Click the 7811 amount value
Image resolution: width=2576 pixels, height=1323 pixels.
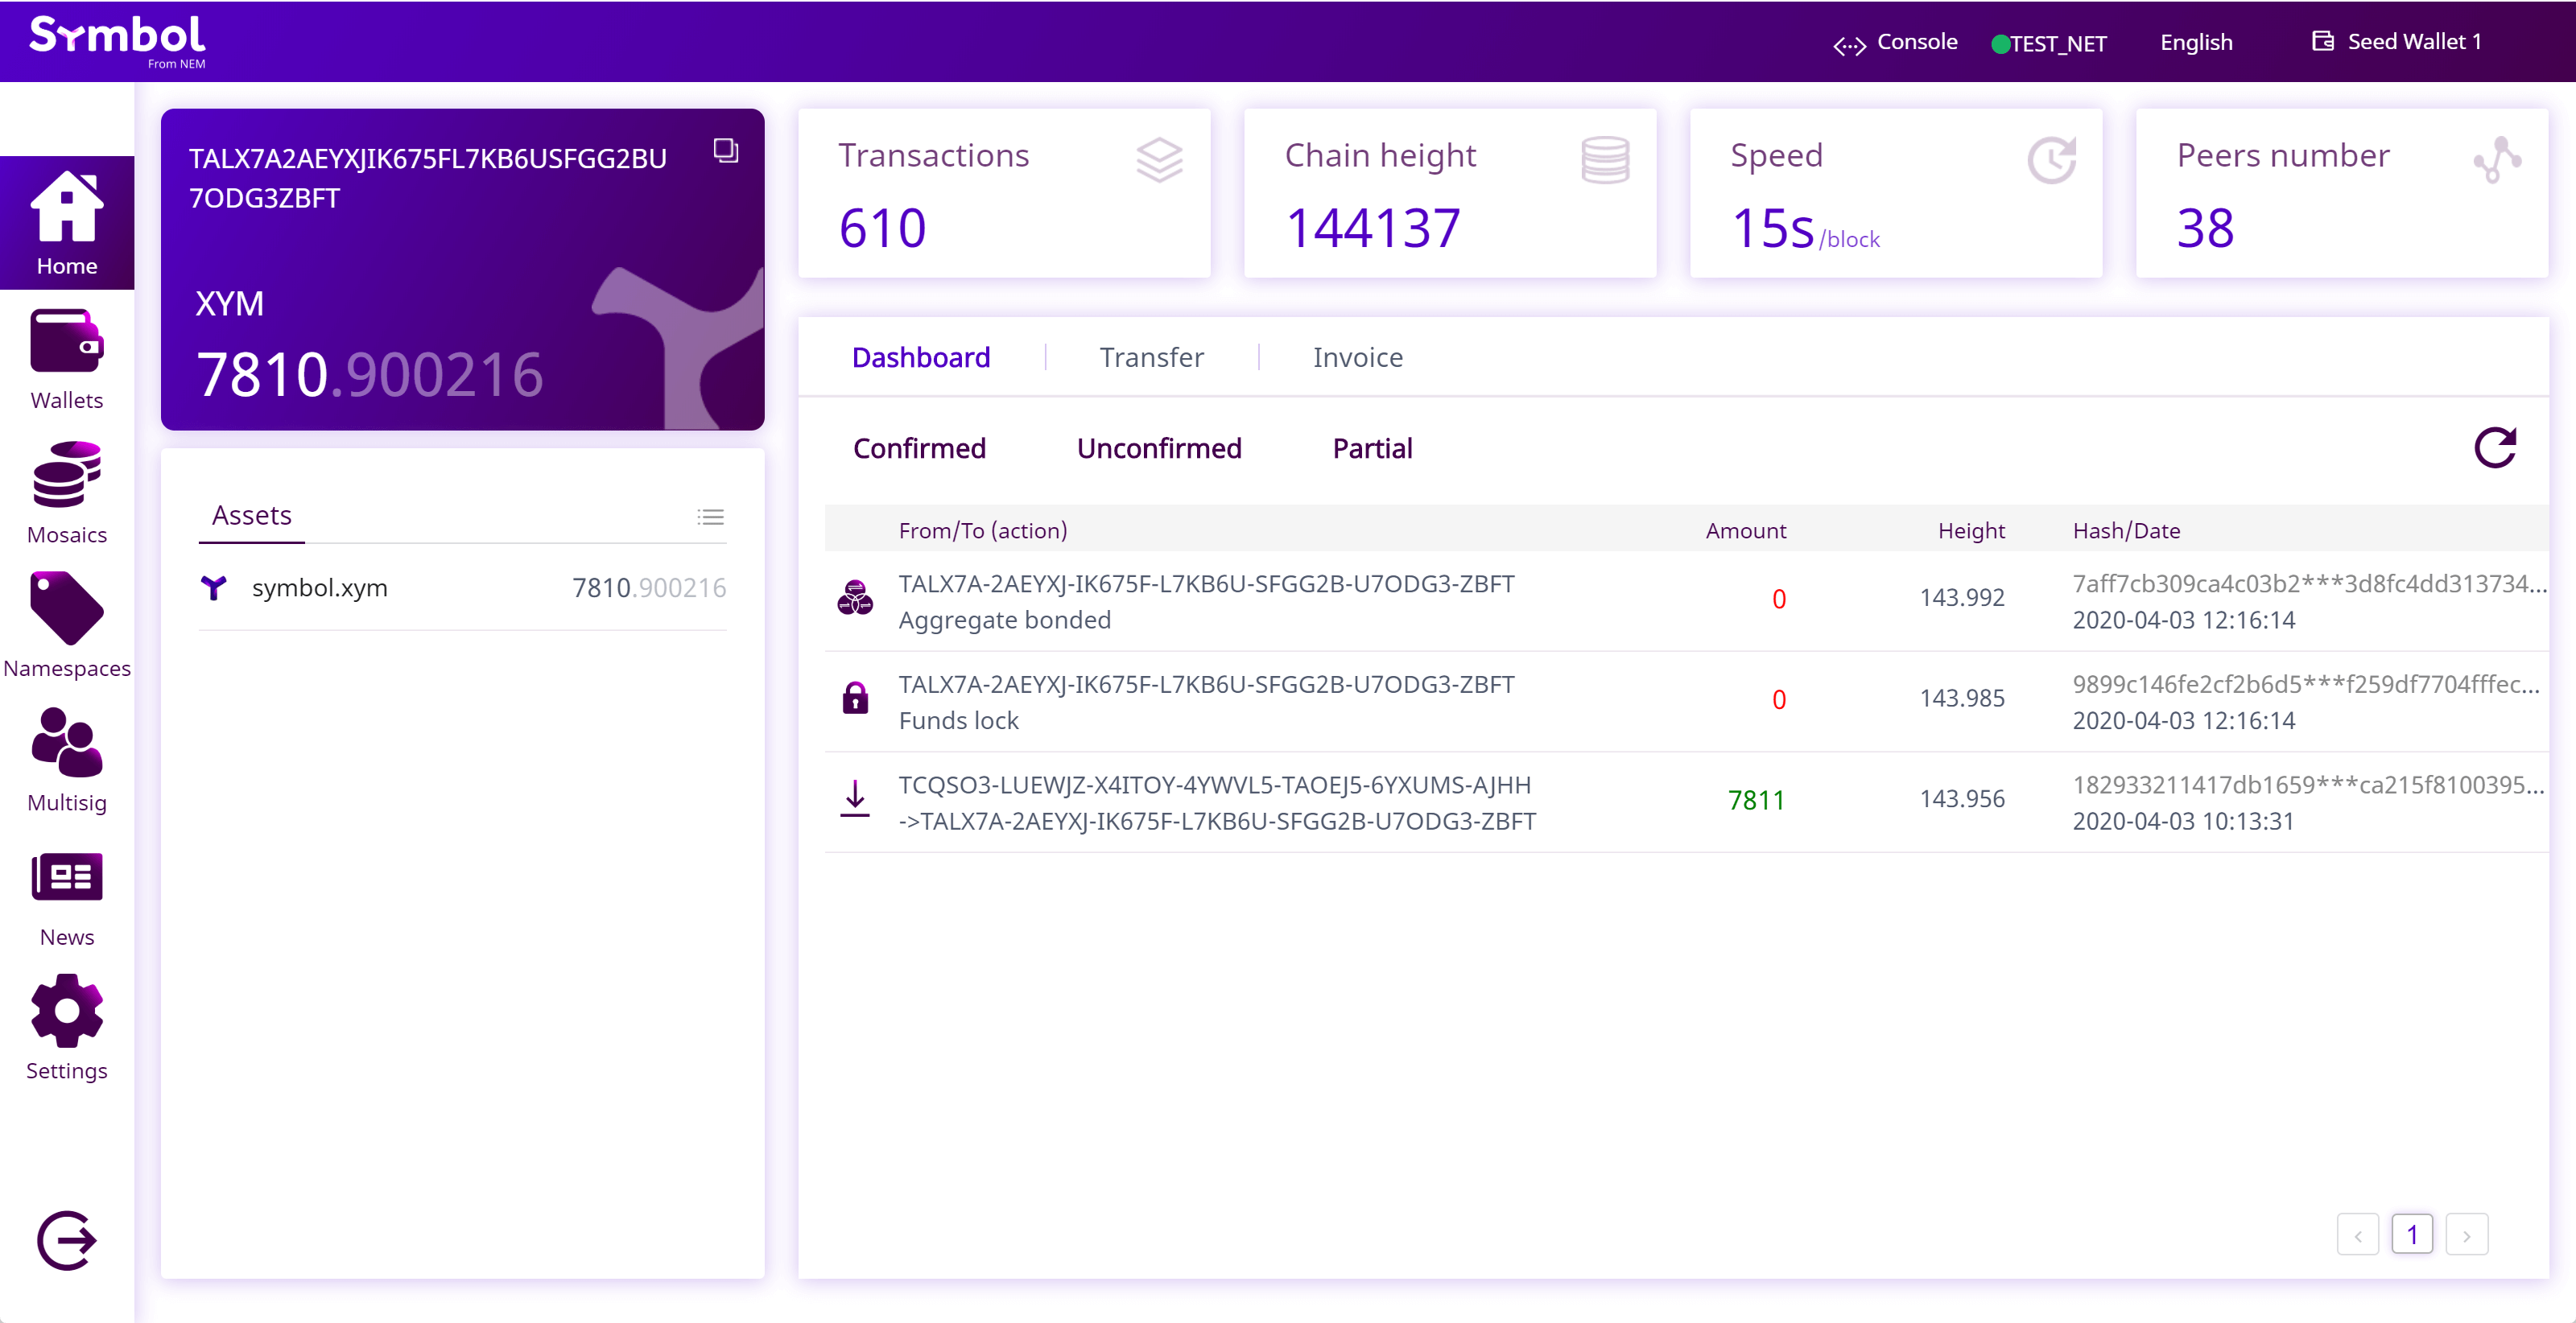[x=1756, y=800]
